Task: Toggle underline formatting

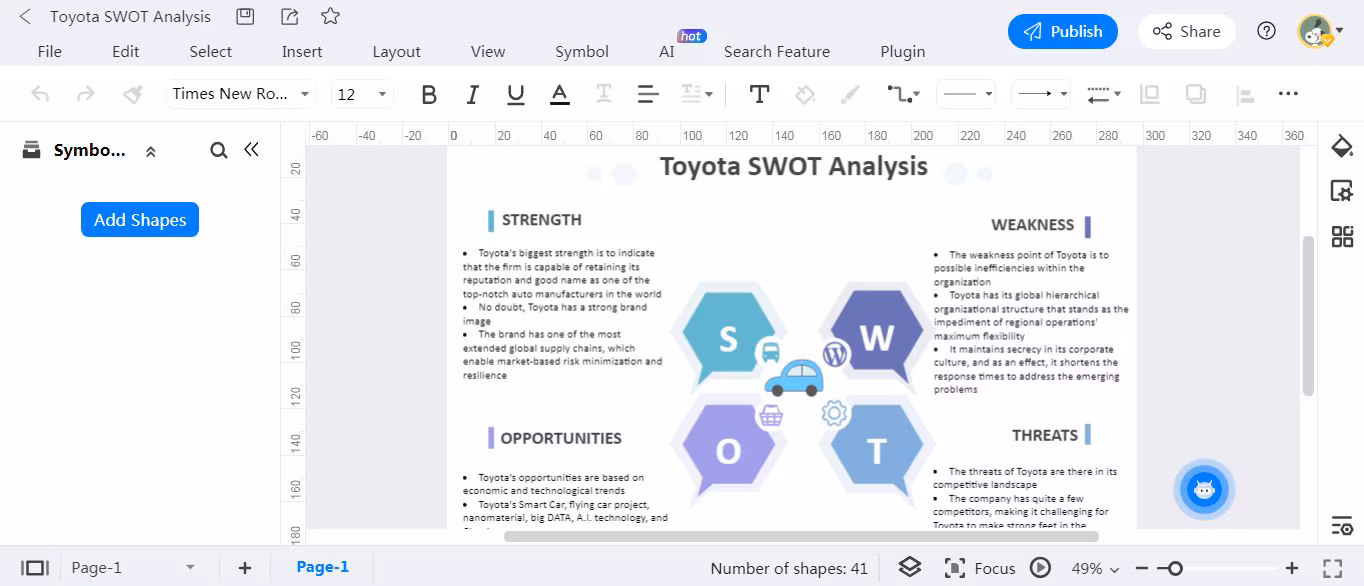Action: [516, 95]
